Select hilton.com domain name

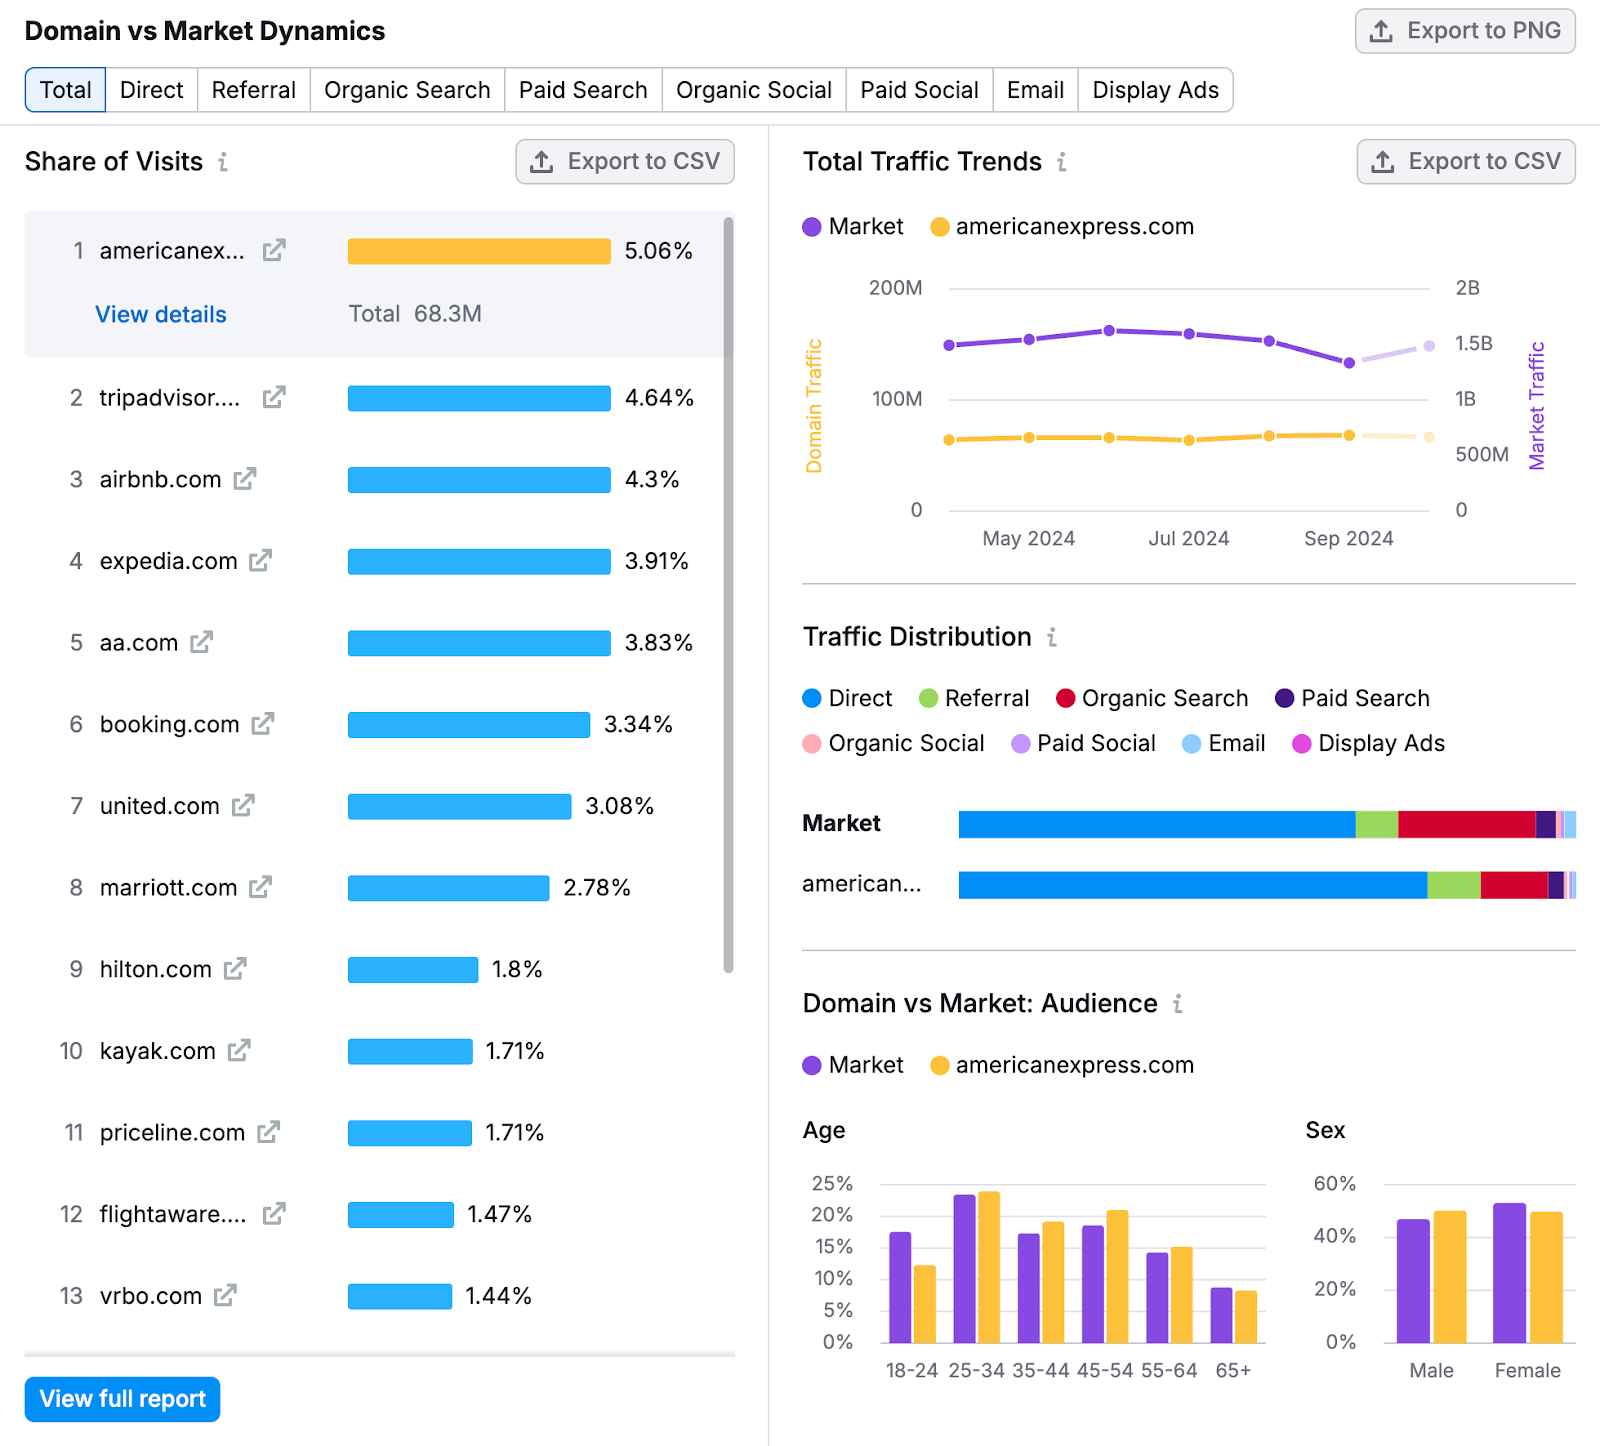[156, 969]
